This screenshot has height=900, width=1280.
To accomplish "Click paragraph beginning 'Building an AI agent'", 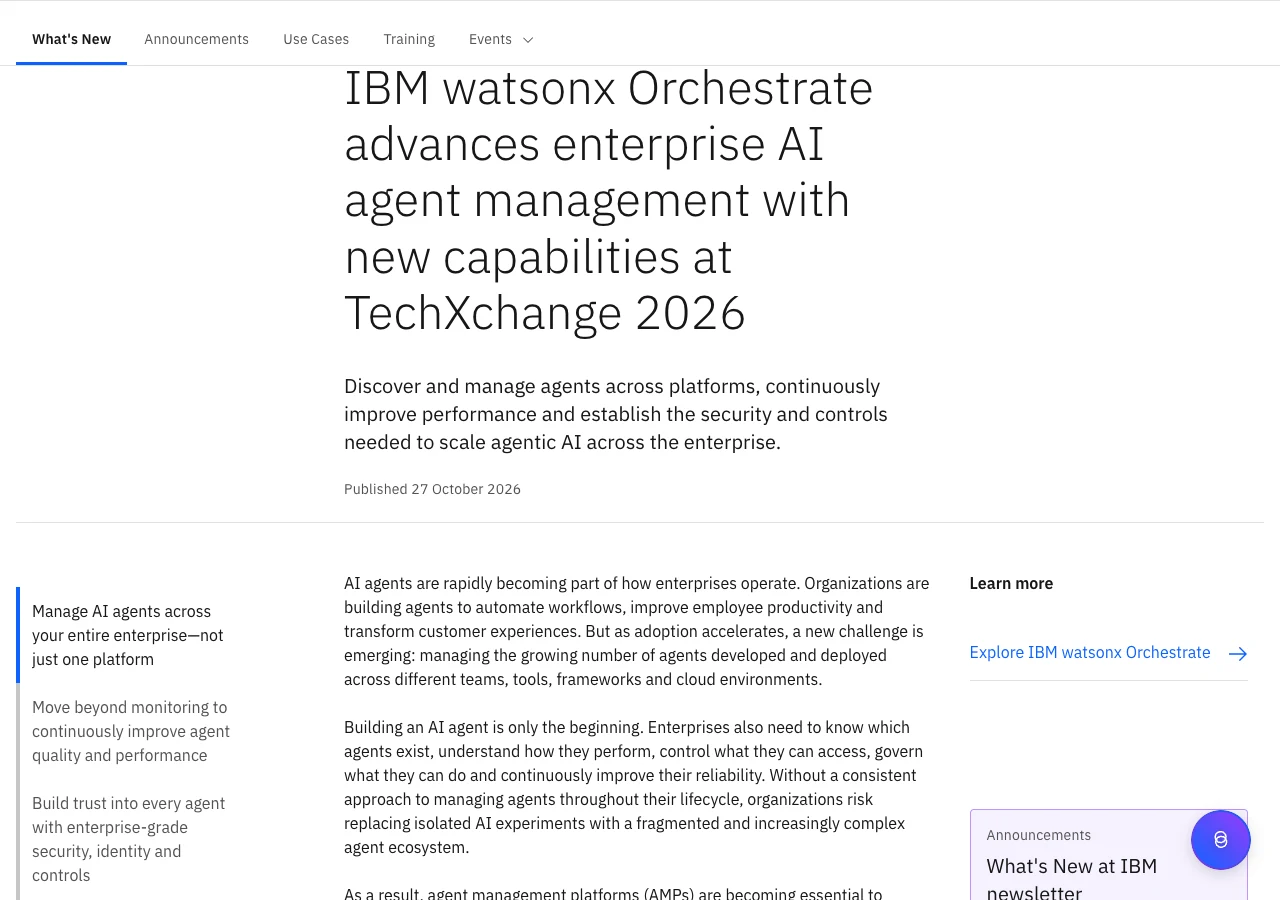I will click(x=634, y=787).
